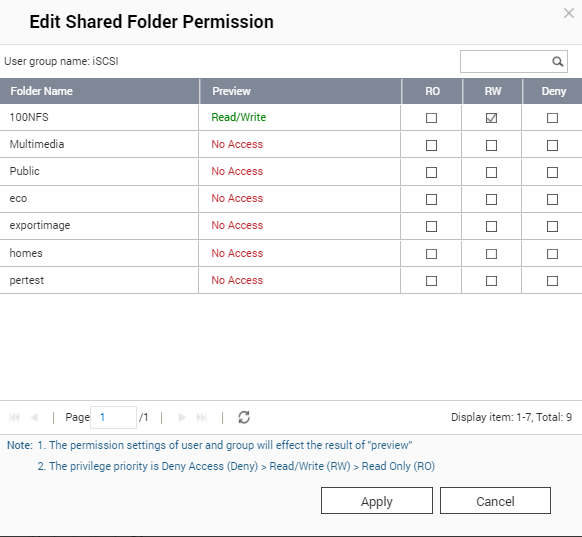Go to first page arrow icon
The width and height of the screenshot is (582, 537).
14,418
